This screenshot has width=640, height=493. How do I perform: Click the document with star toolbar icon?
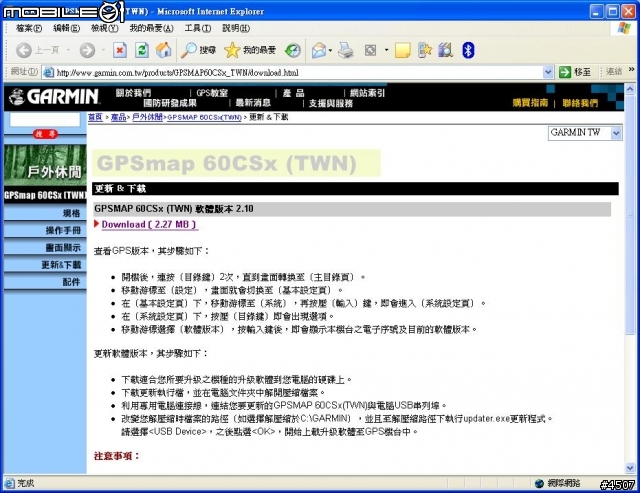click(x=424, y=51)
